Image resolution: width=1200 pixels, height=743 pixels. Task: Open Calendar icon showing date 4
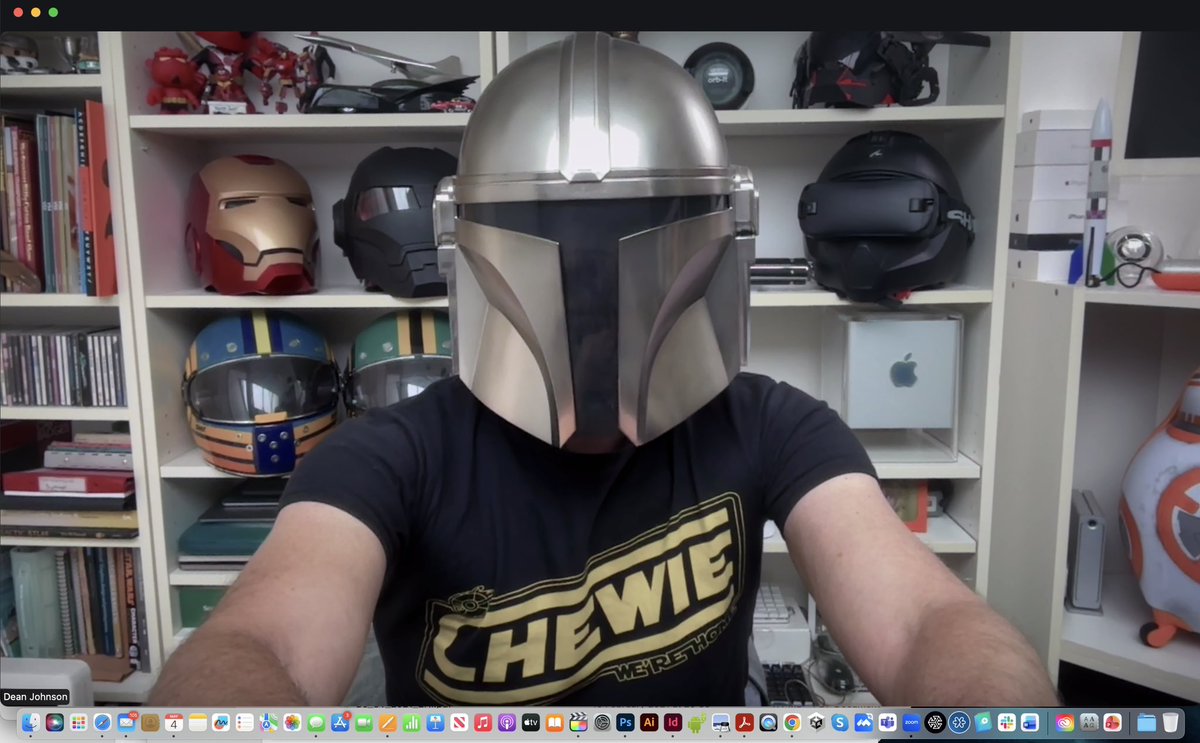pyautogui.click(x=174, y=722)
